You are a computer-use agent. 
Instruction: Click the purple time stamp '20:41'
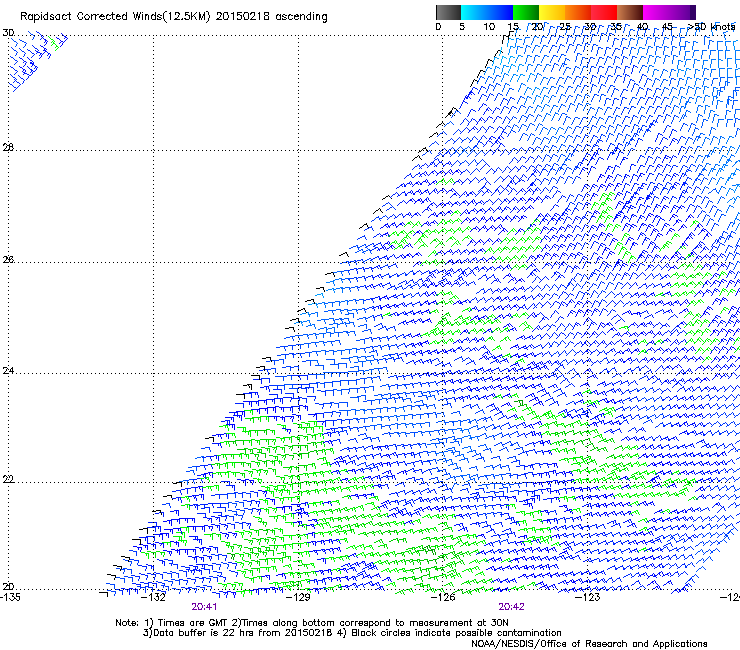click(x=204, y=607)
